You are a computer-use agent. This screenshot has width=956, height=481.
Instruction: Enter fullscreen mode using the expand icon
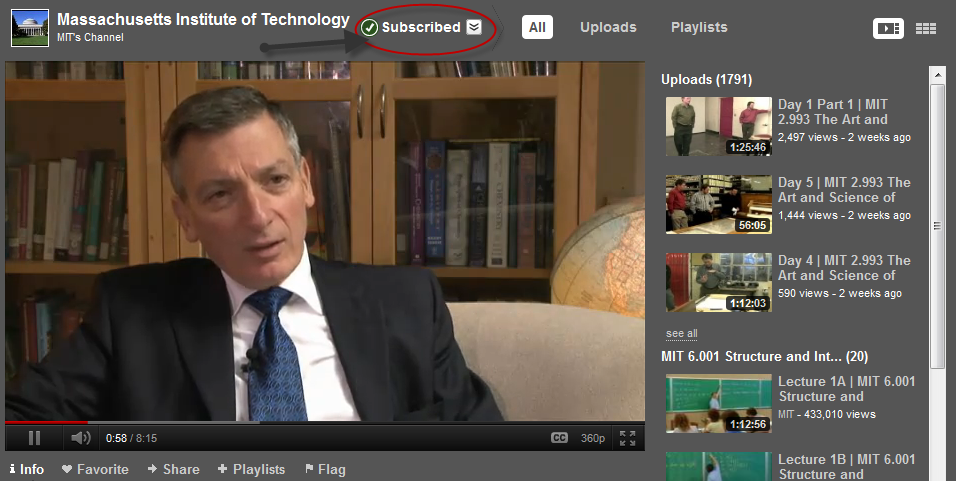click(x=627, y=438)
